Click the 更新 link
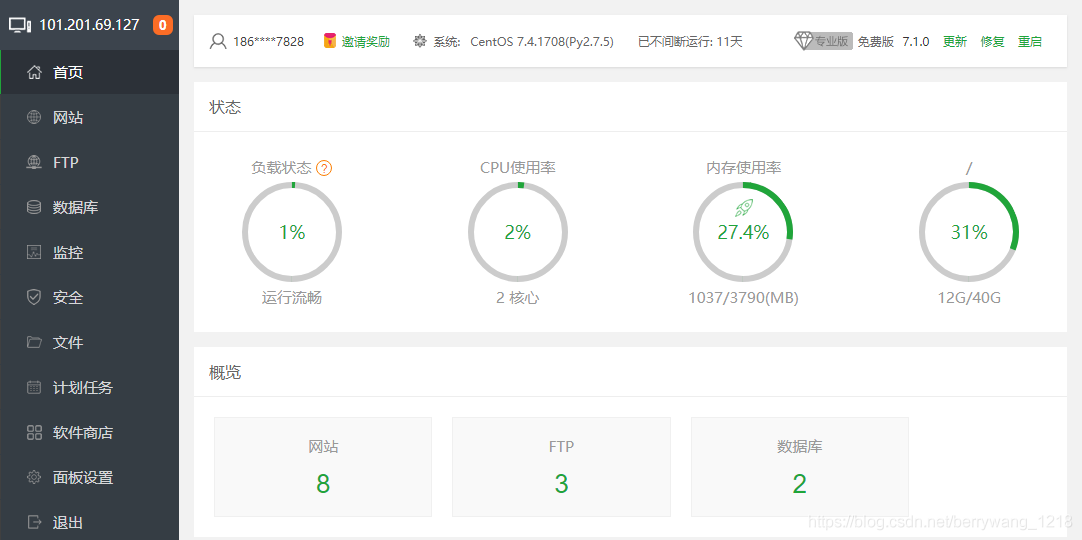 pos(955,41)
